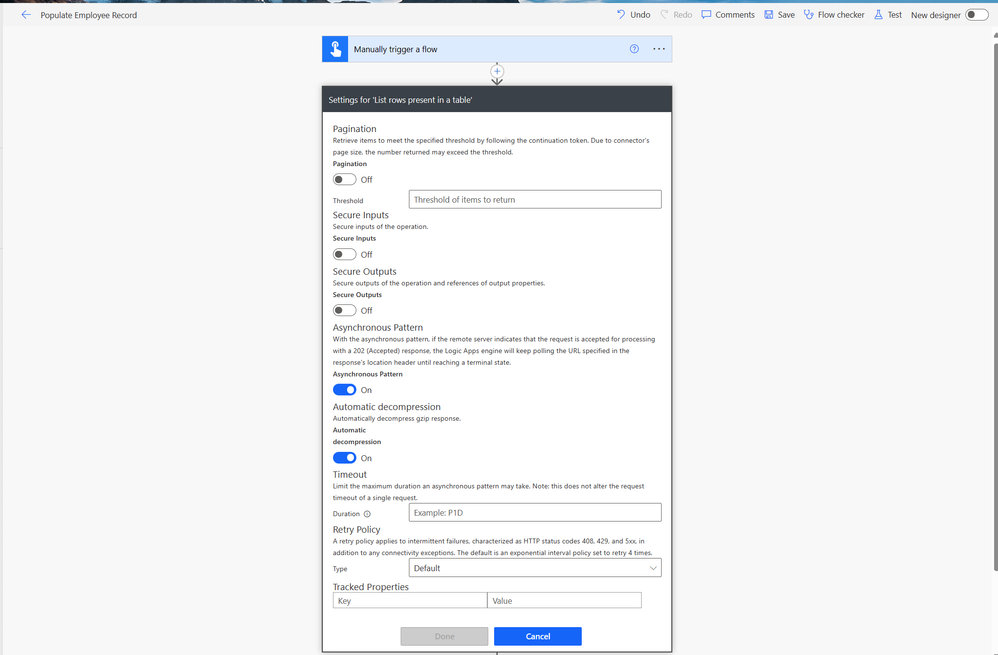Turn on the Pagination toggle

pos(344,180)
